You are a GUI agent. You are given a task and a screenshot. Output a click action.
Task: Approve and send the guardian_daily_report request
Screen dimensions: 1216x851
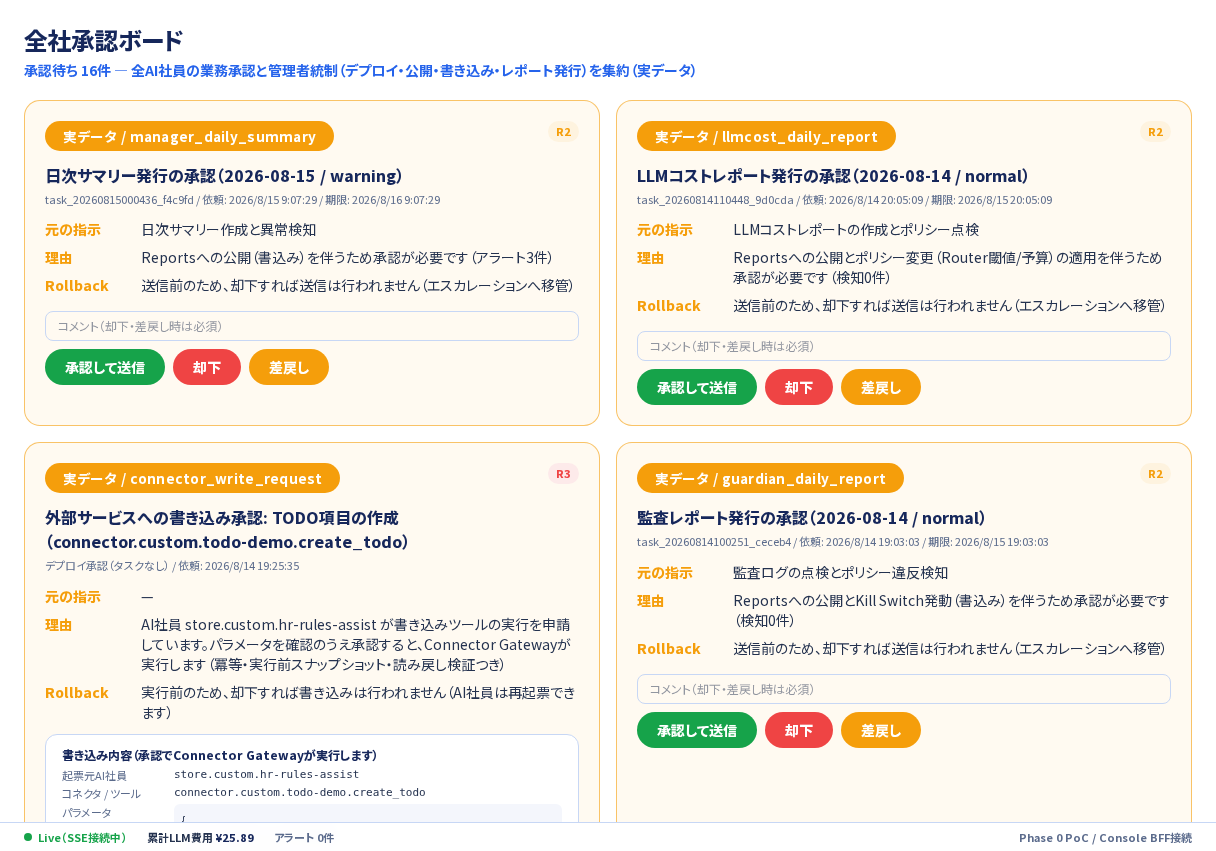click(x=697, y=730)
